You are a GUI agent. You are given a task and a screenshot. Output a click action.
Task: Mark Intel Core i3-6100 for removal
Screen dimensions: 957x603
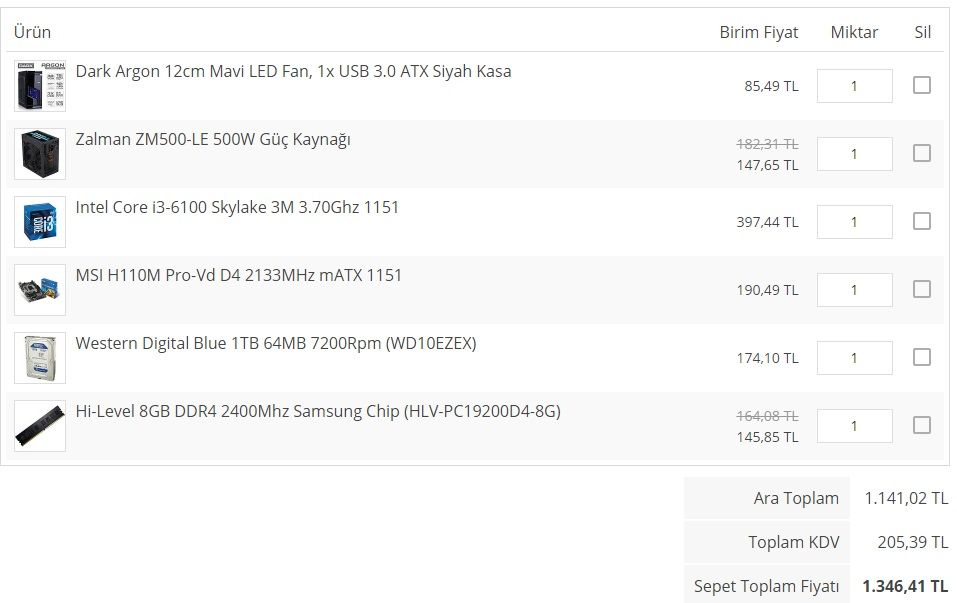tap(921, 221)
